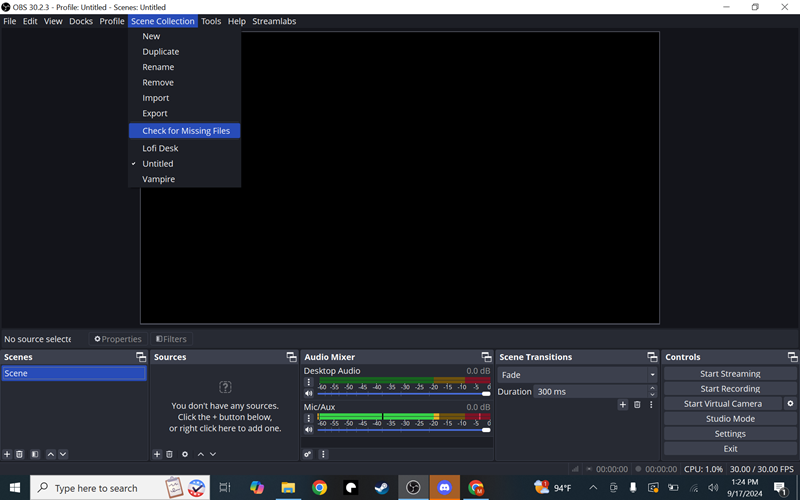Enable Studio Mode

[x=730, y=419]
